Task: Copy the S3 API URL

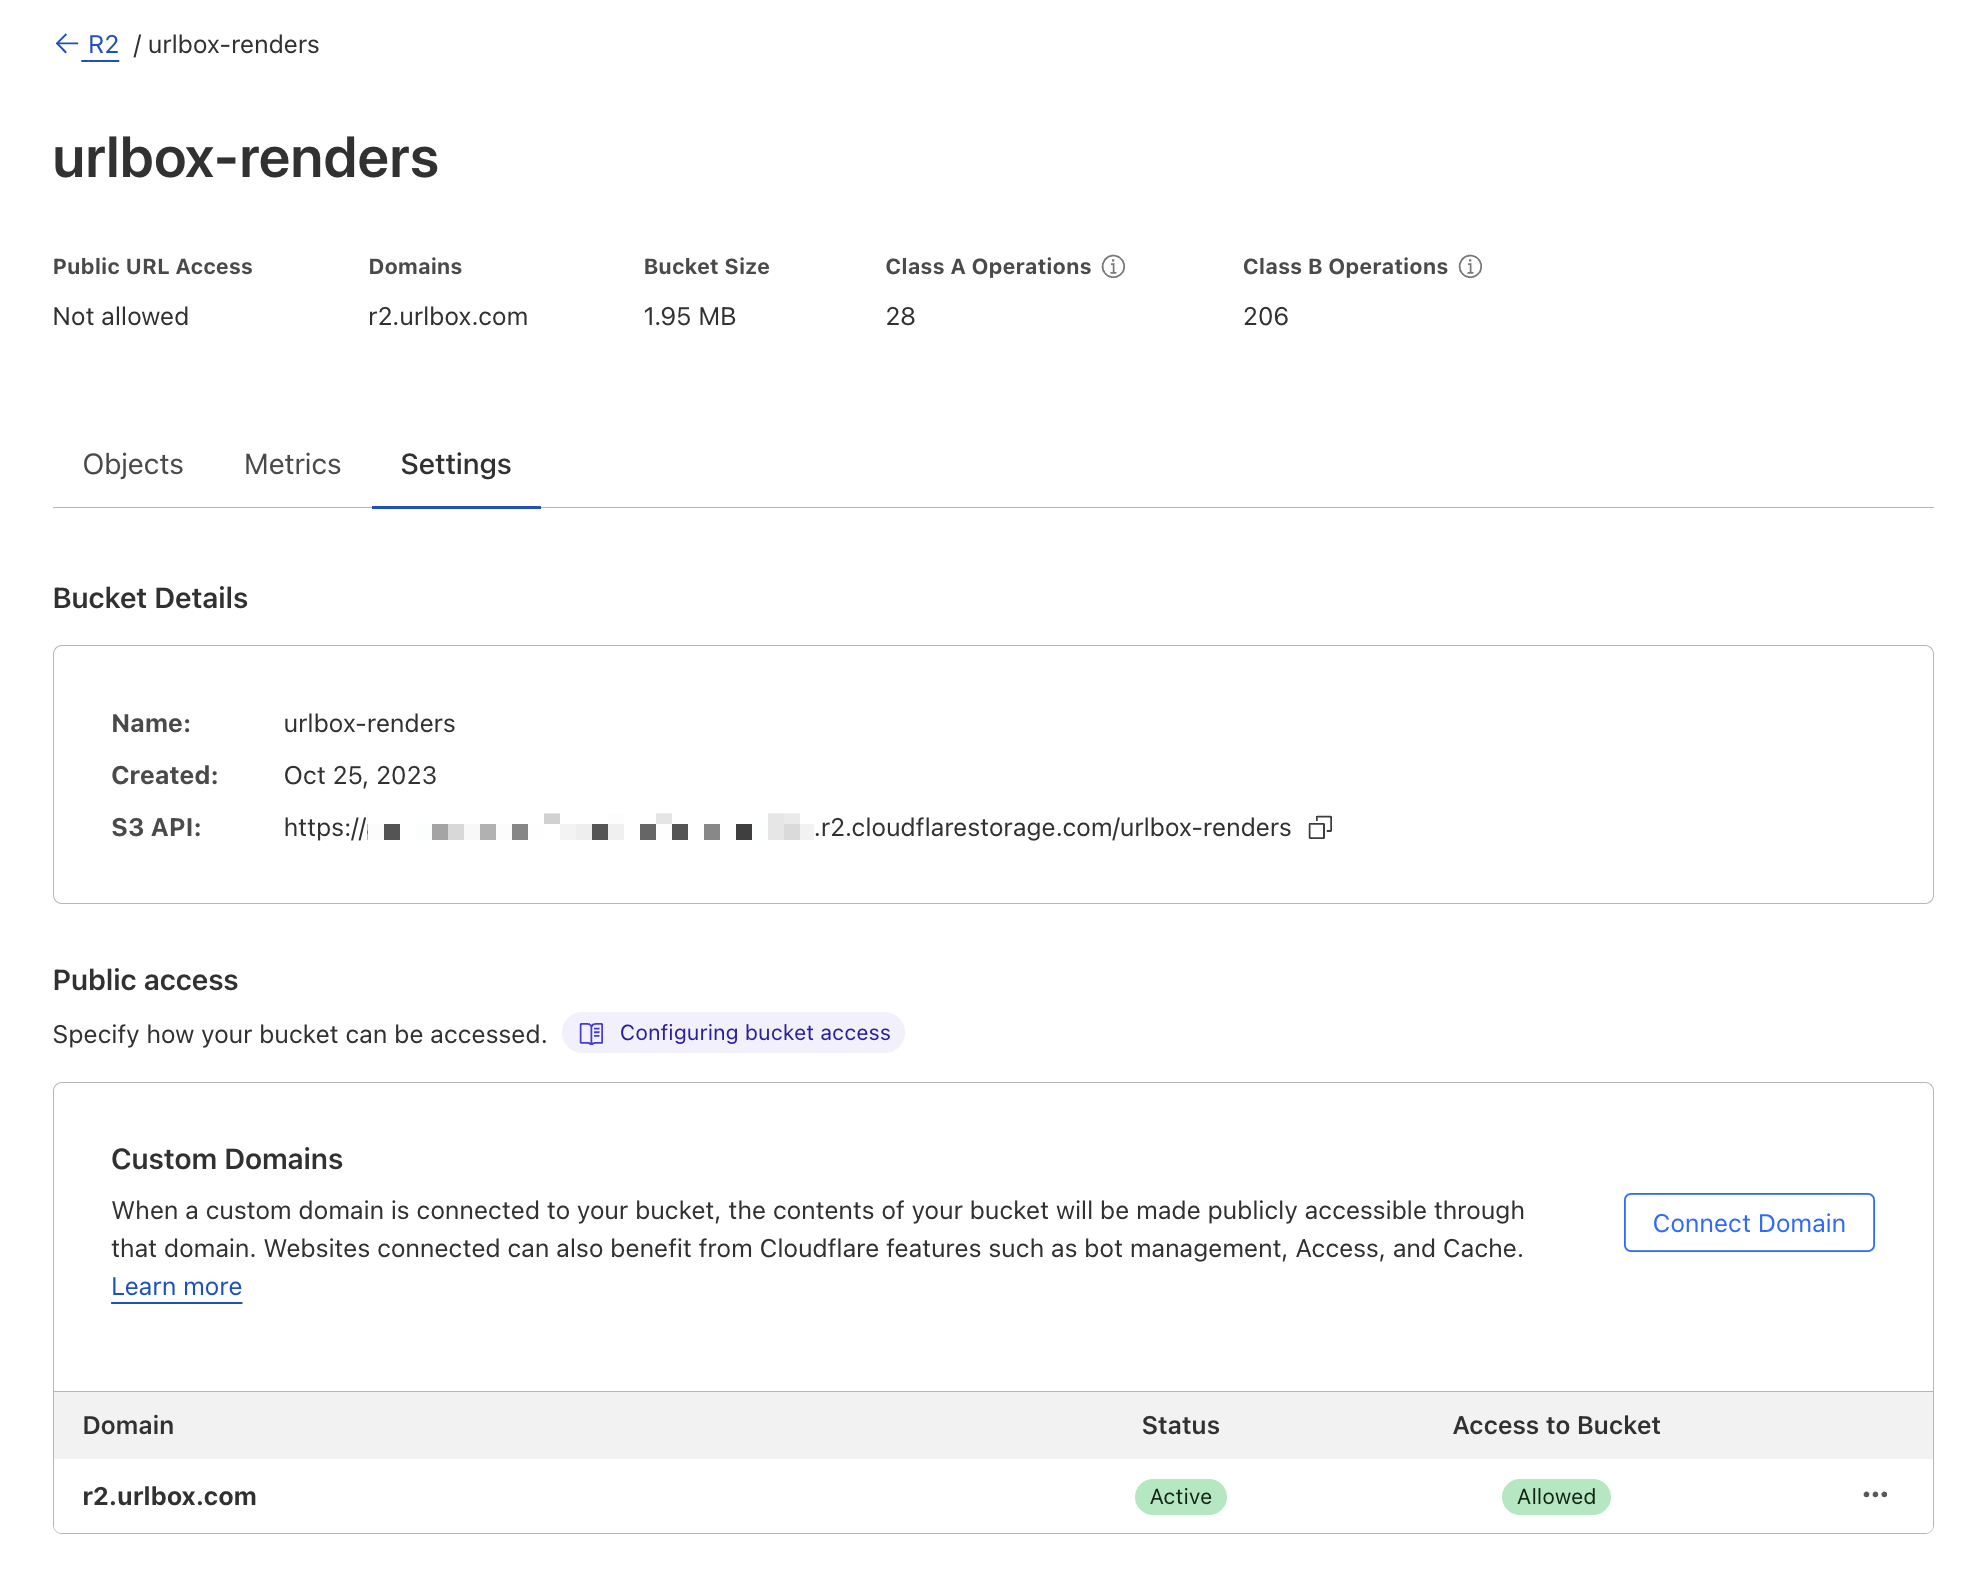Action: pos(1320,828)
